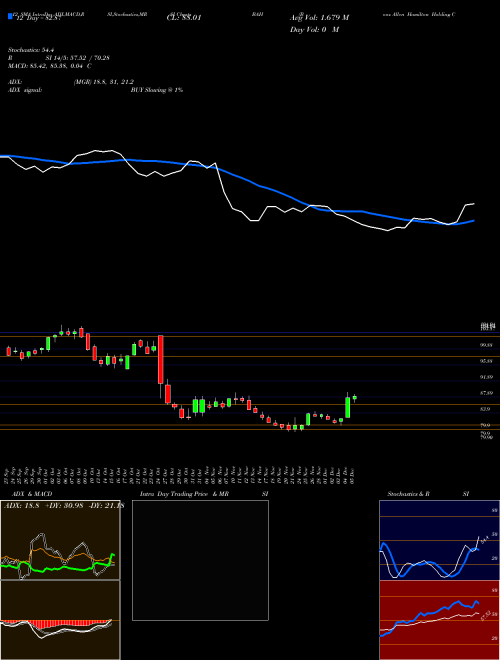Click the CL: 88.01 closing price text

click(184, 18)
